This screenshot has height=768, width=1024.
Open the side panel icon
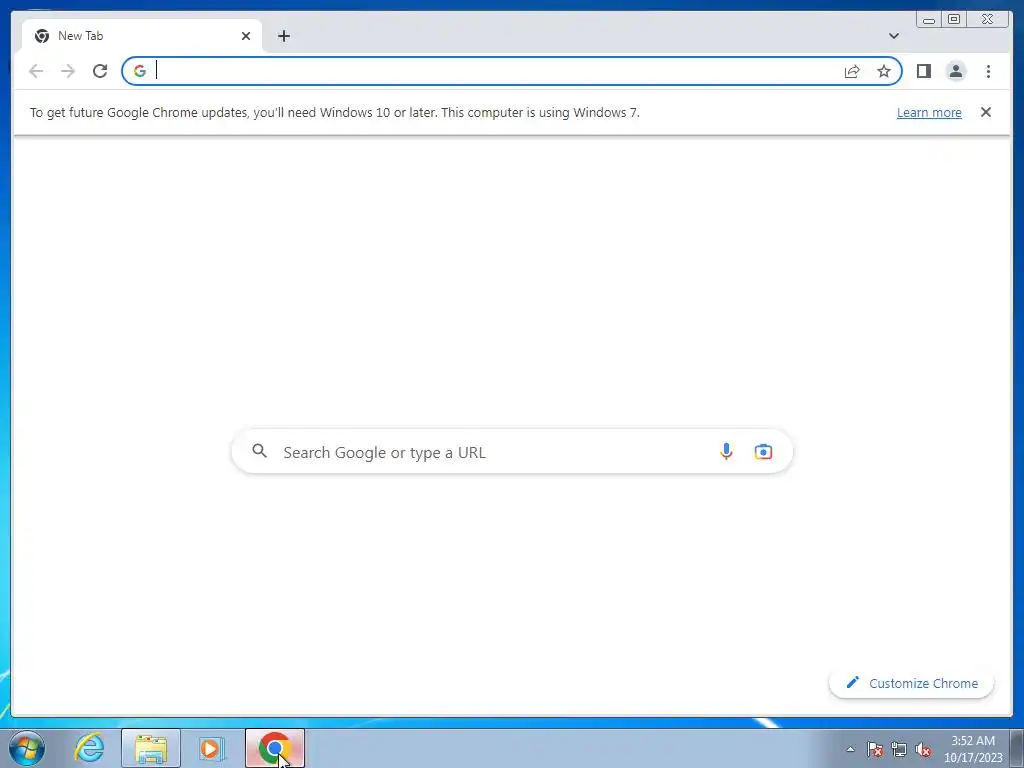923,71
